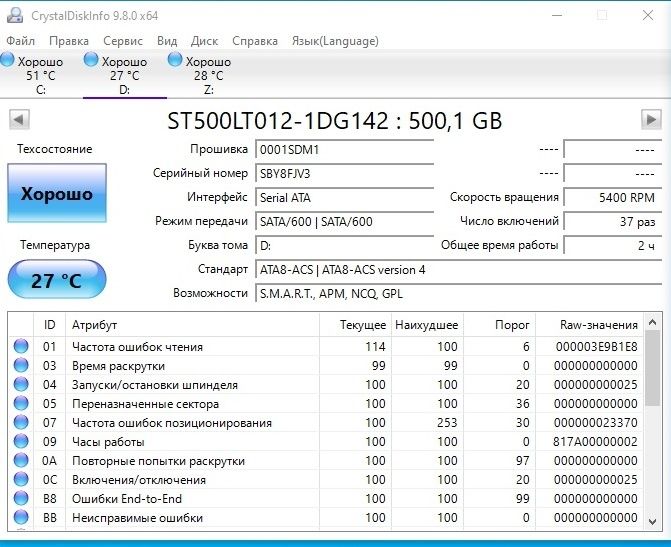Click the blue status orb above C:

click(7, 59)
